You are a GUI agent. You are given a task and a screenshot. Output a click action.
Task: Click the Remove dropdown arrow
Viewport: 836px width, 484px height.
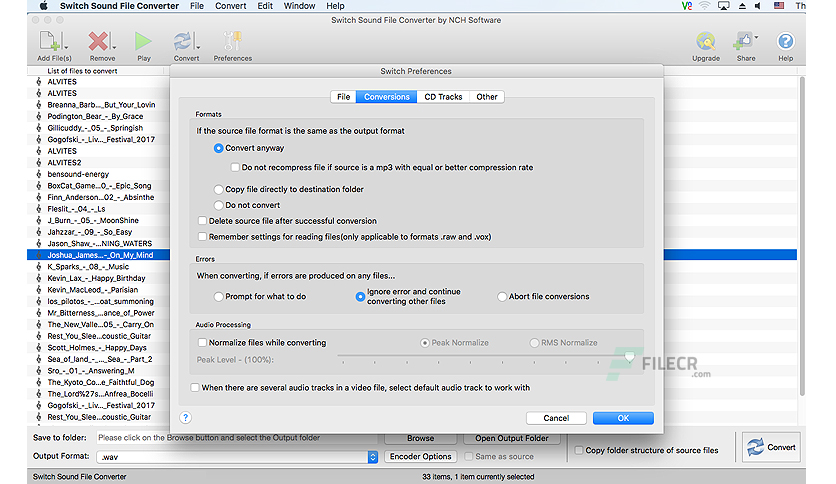coord(114,47)
